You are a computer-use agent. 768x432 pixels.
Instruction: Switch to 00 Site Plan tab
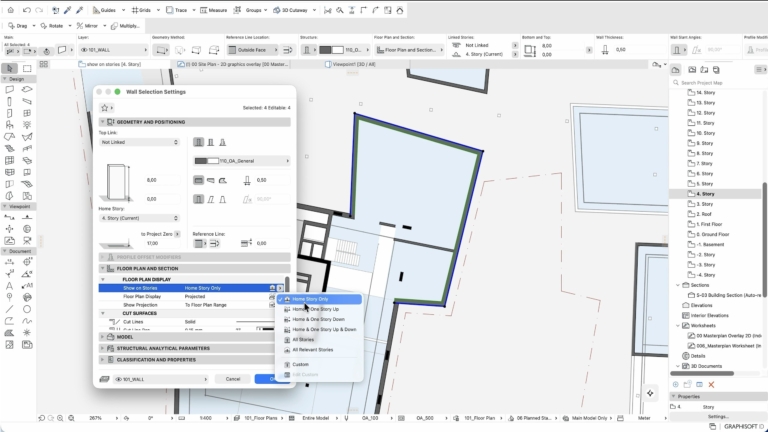coord(233,64)
